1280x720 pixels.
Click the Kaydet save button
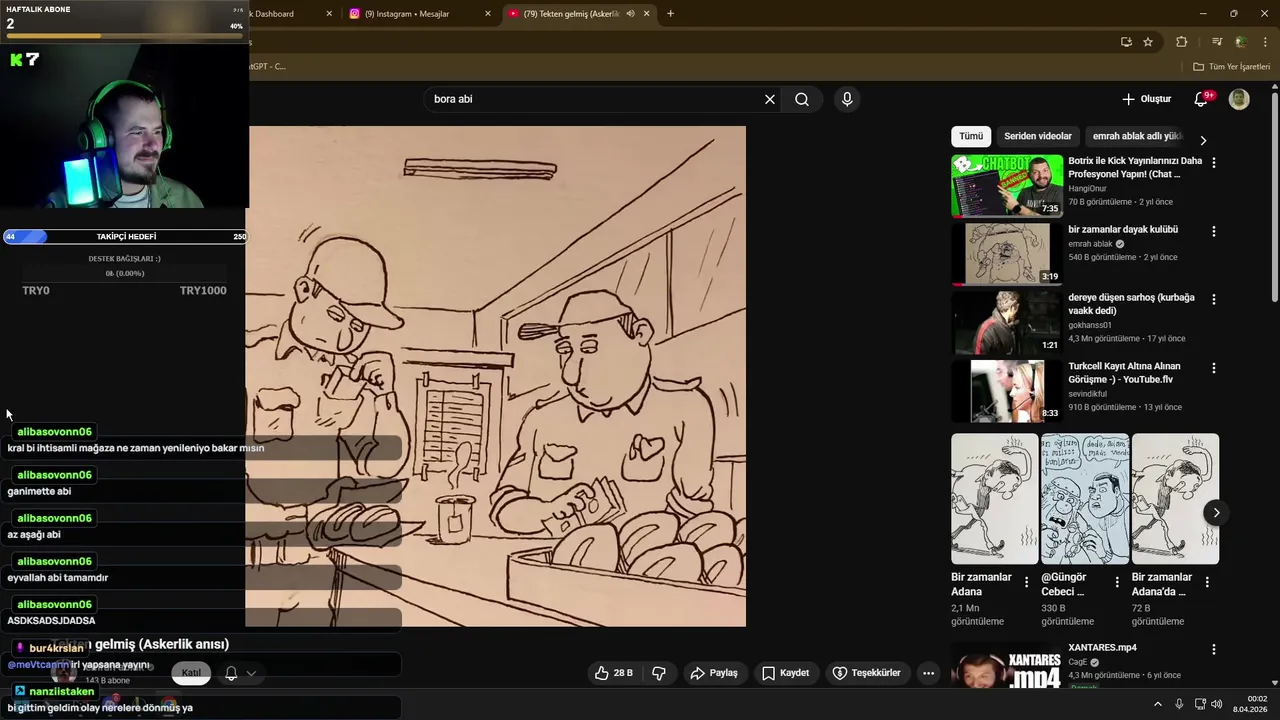pyautogui.click(x=785, y=673)
